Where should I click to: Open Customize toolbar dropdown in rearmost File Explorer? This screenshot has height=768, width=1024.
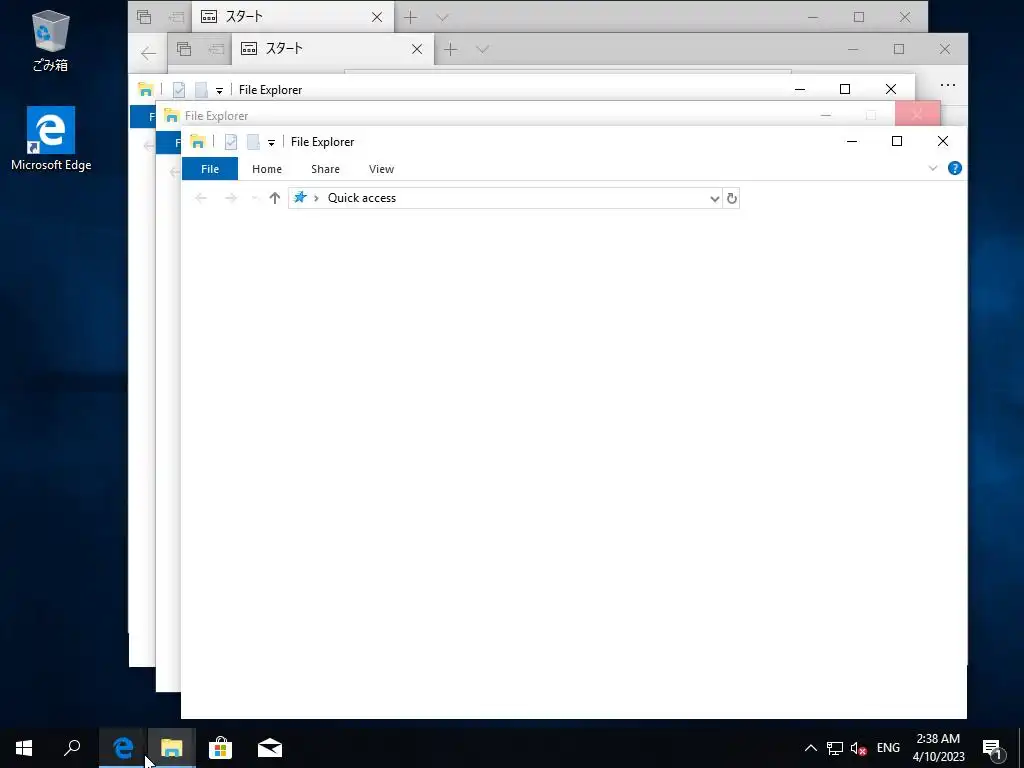[219, 90]
